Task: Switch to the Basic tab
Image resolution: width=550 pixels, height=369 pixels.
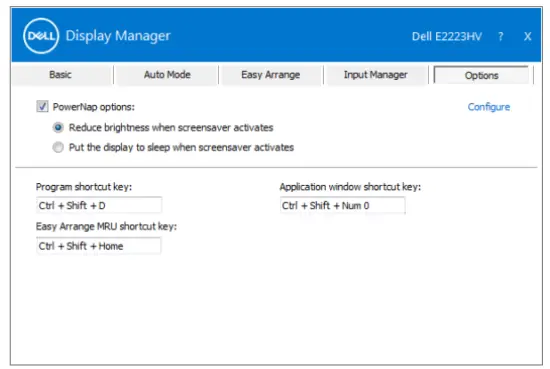Action: [60, 75]
